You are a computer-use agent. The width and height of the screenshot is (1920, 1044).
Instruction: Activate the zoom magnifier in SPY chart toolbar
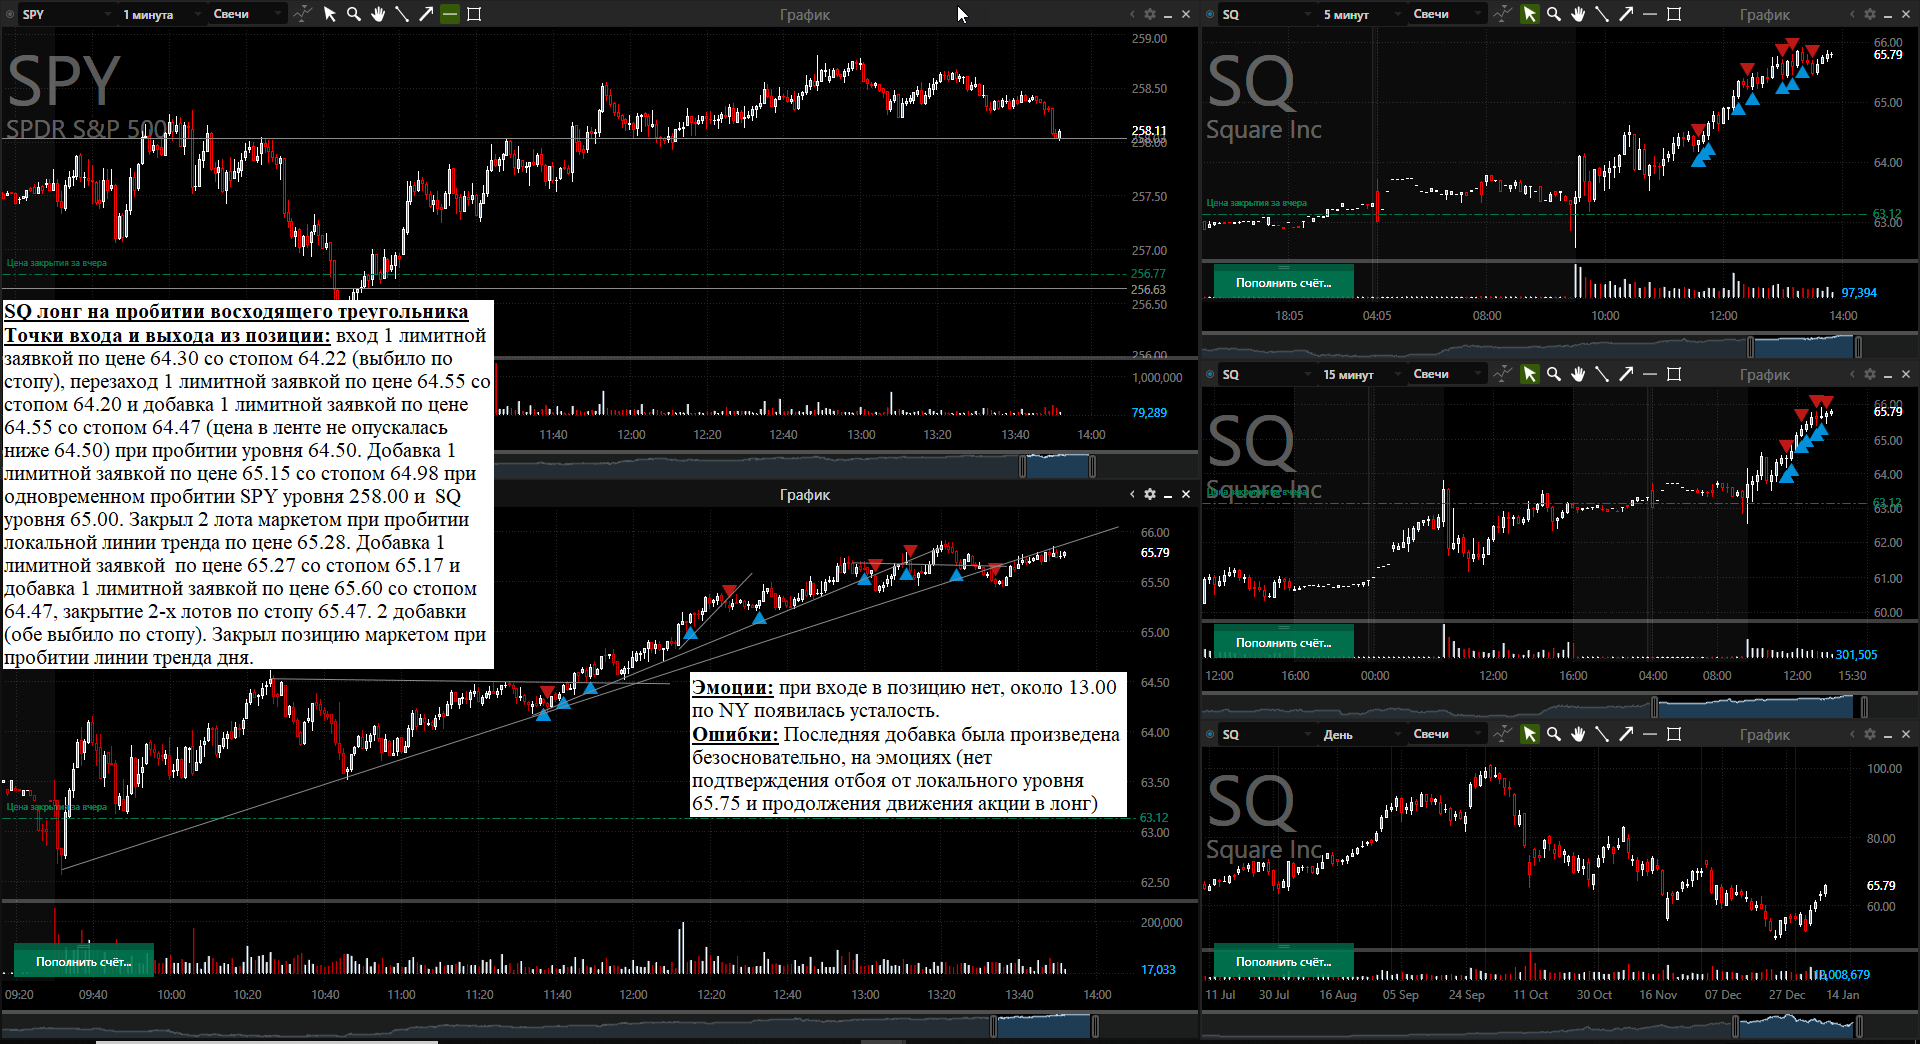tap(354, 14)
